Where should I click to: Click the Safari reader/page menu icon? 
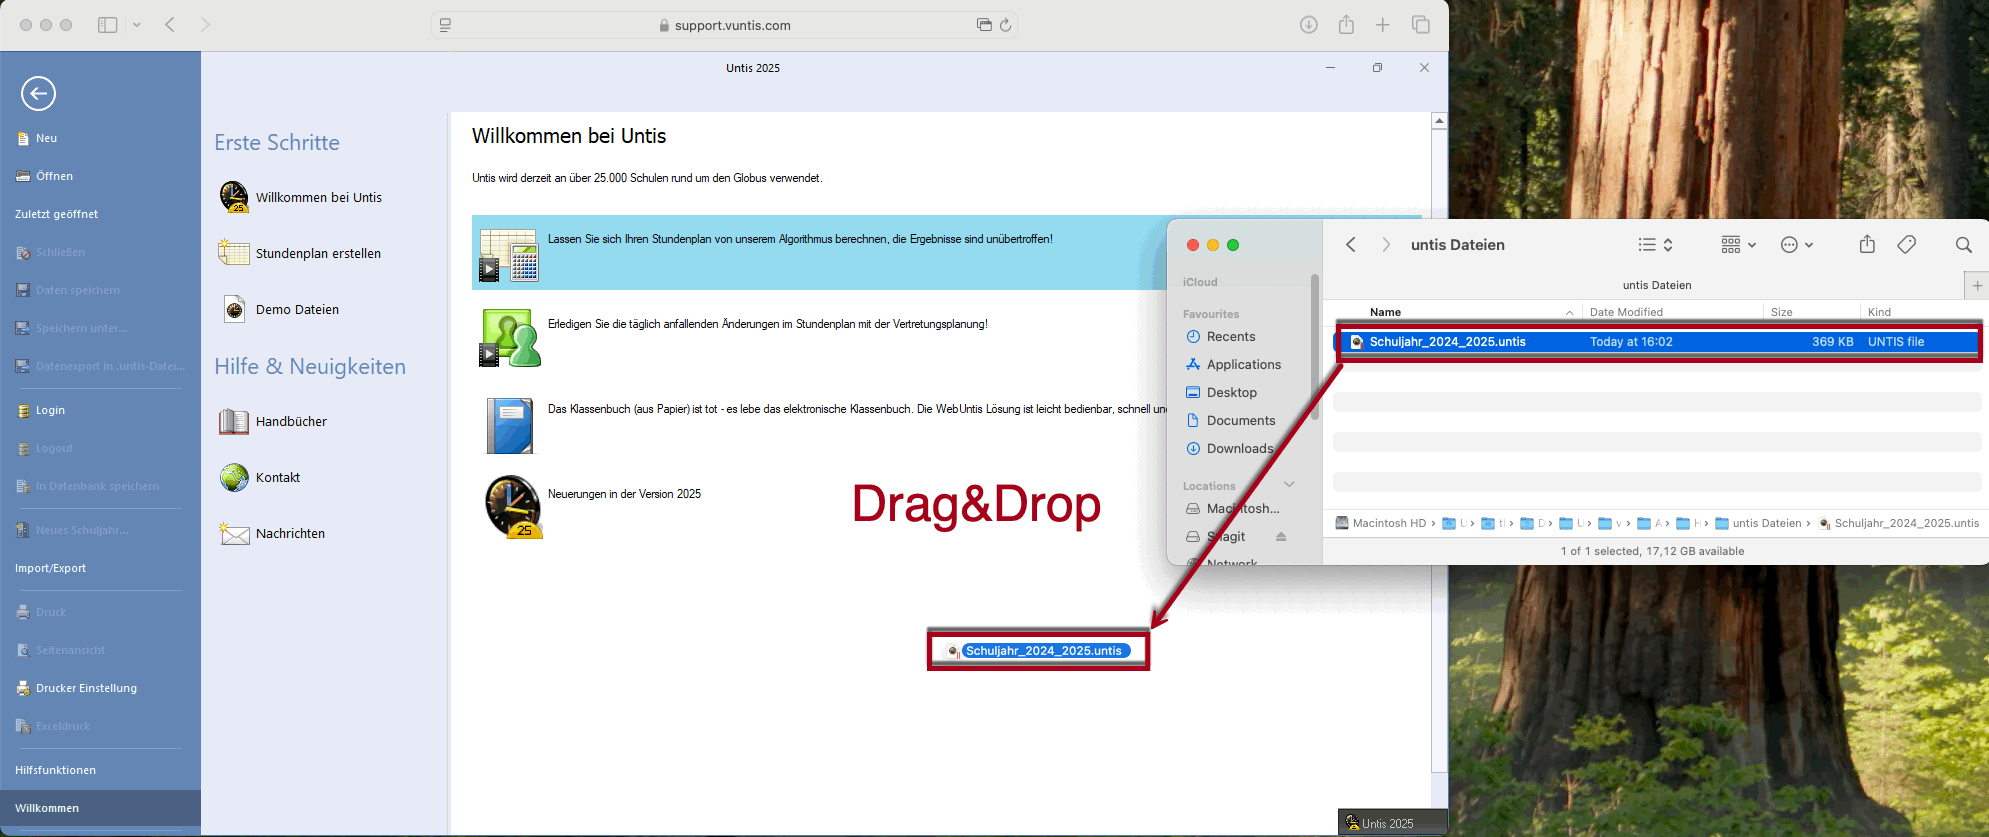pos(446,25)
